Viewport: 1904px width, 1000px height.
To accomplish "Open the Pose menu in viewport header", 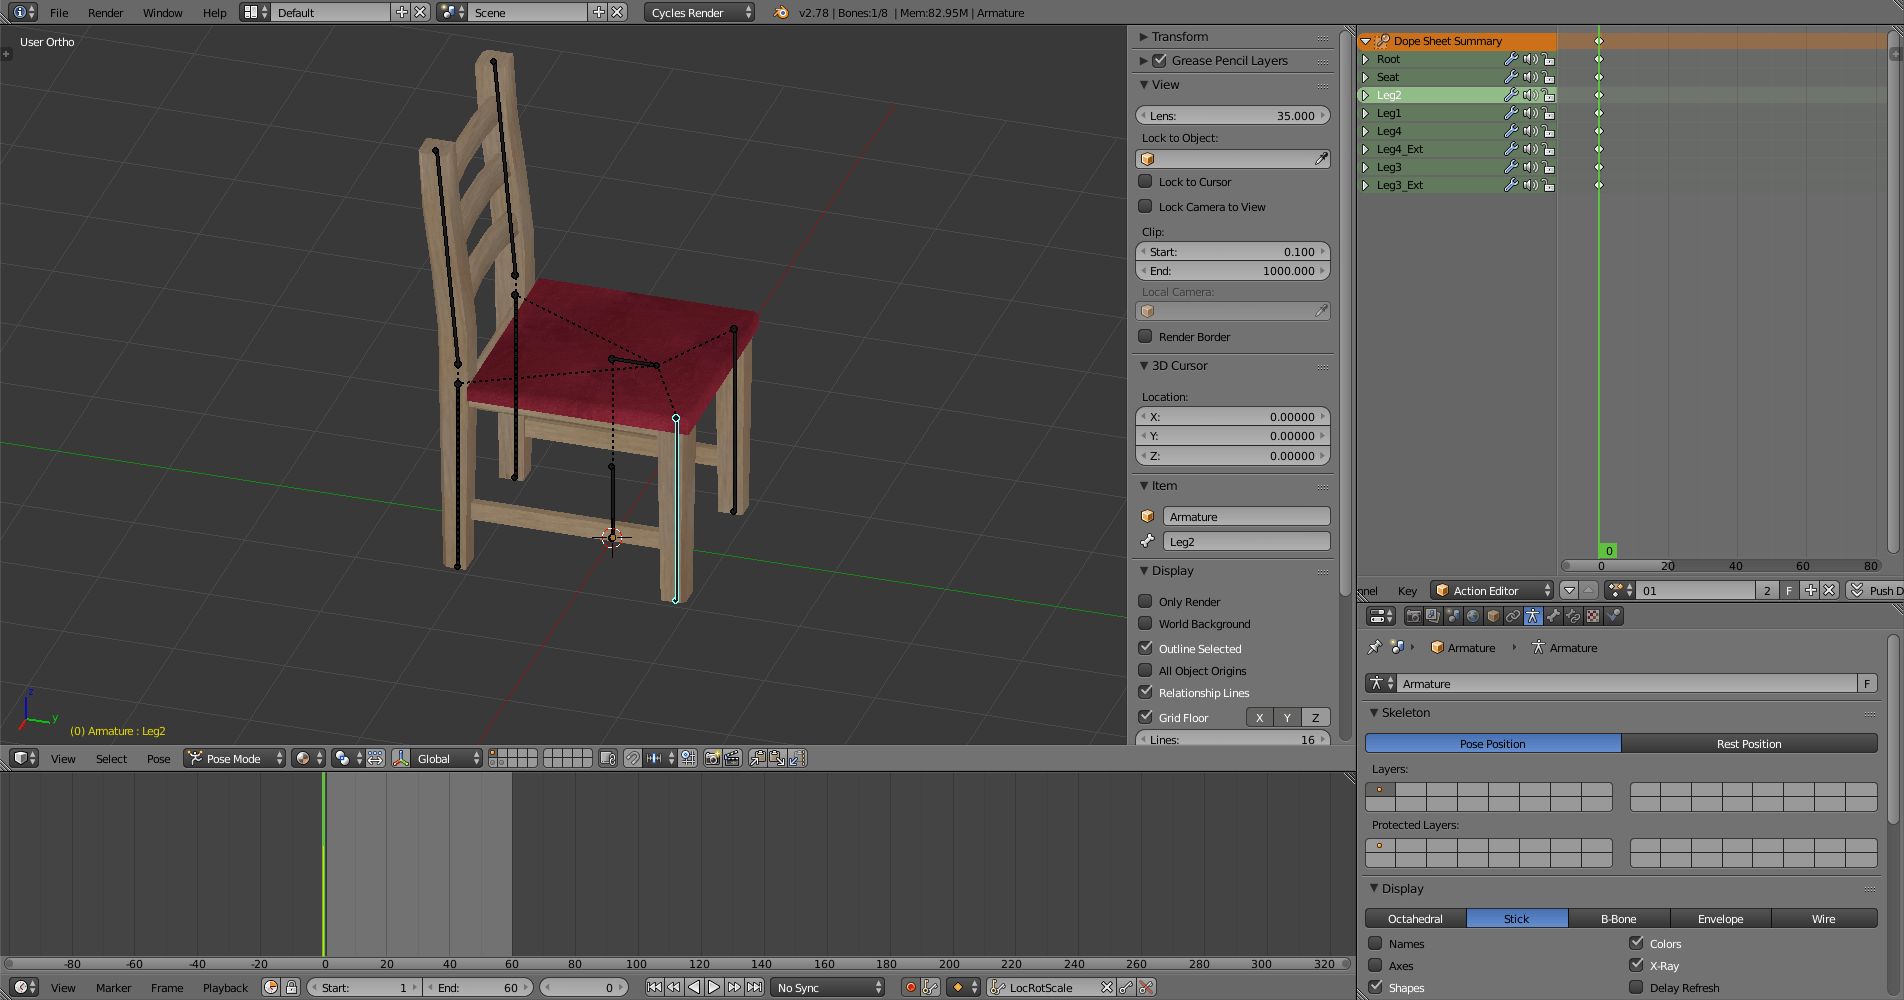I will 158,759.
